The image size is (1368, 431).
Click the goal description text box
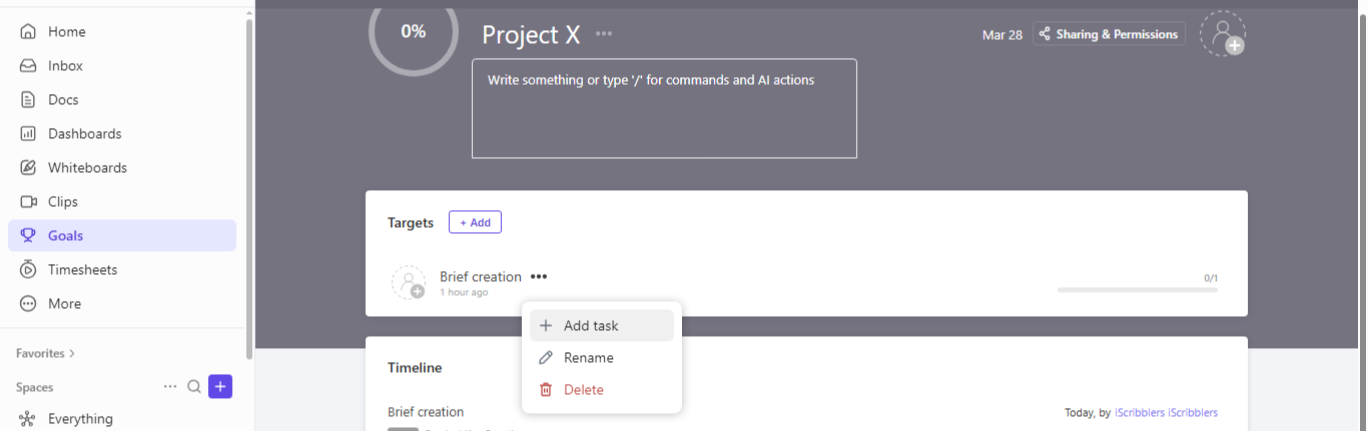664,108
